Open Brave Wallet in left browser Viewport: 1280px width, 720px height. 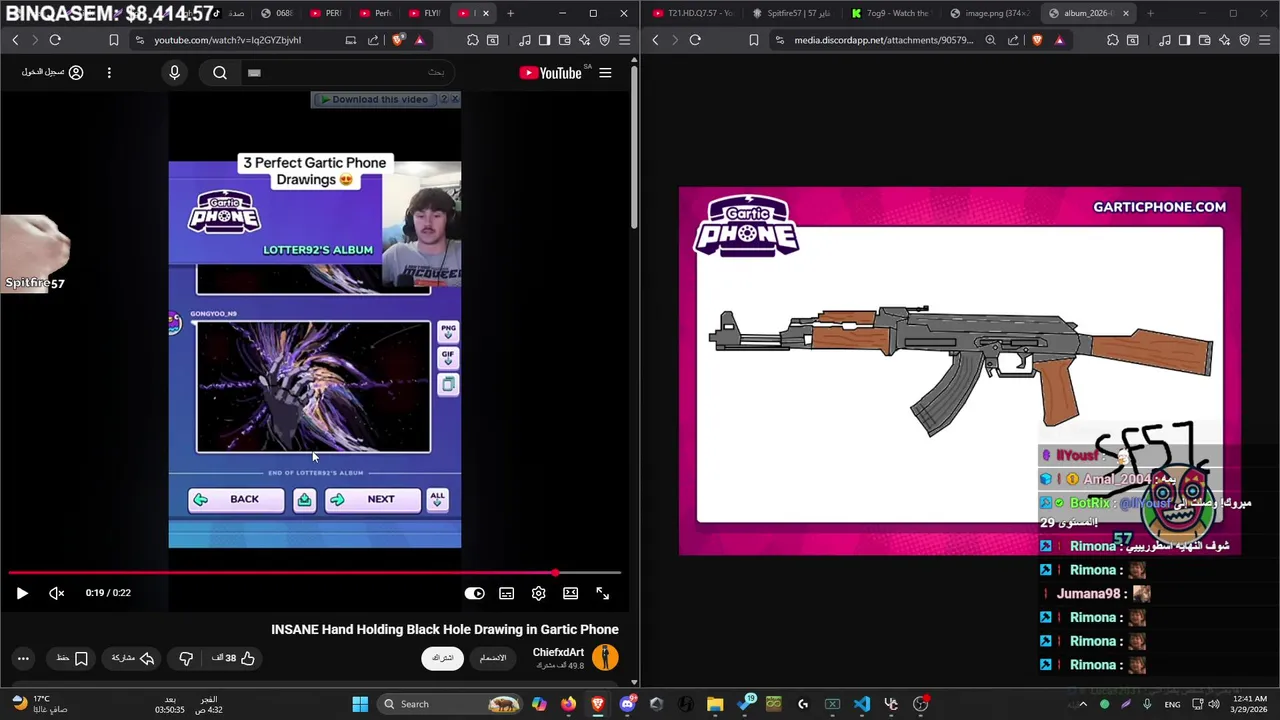point(564,40)
